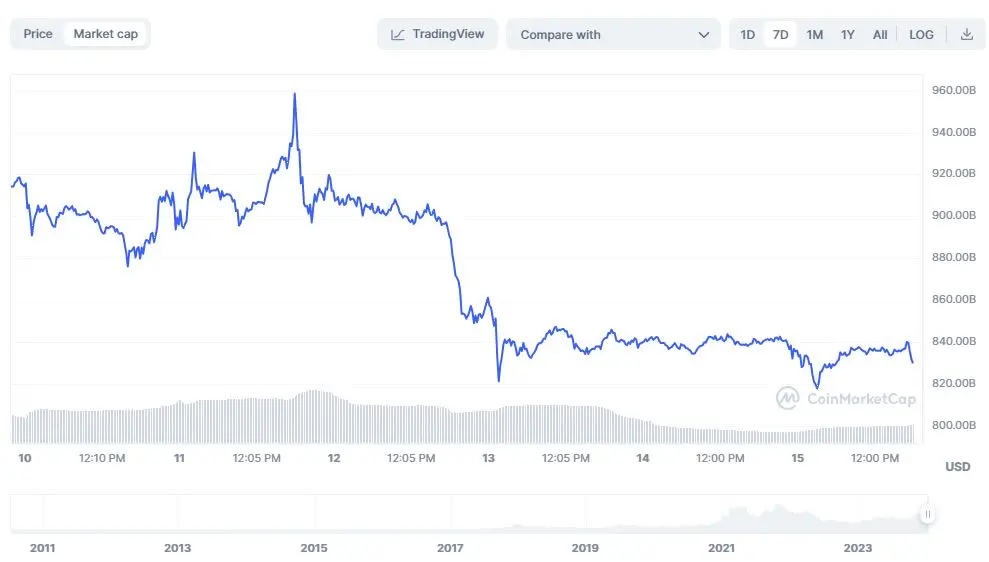This screenshot has height=562, width=989.
Task: Click the 2017 marker on overview timeline
Action: click(x=450, y=548)
